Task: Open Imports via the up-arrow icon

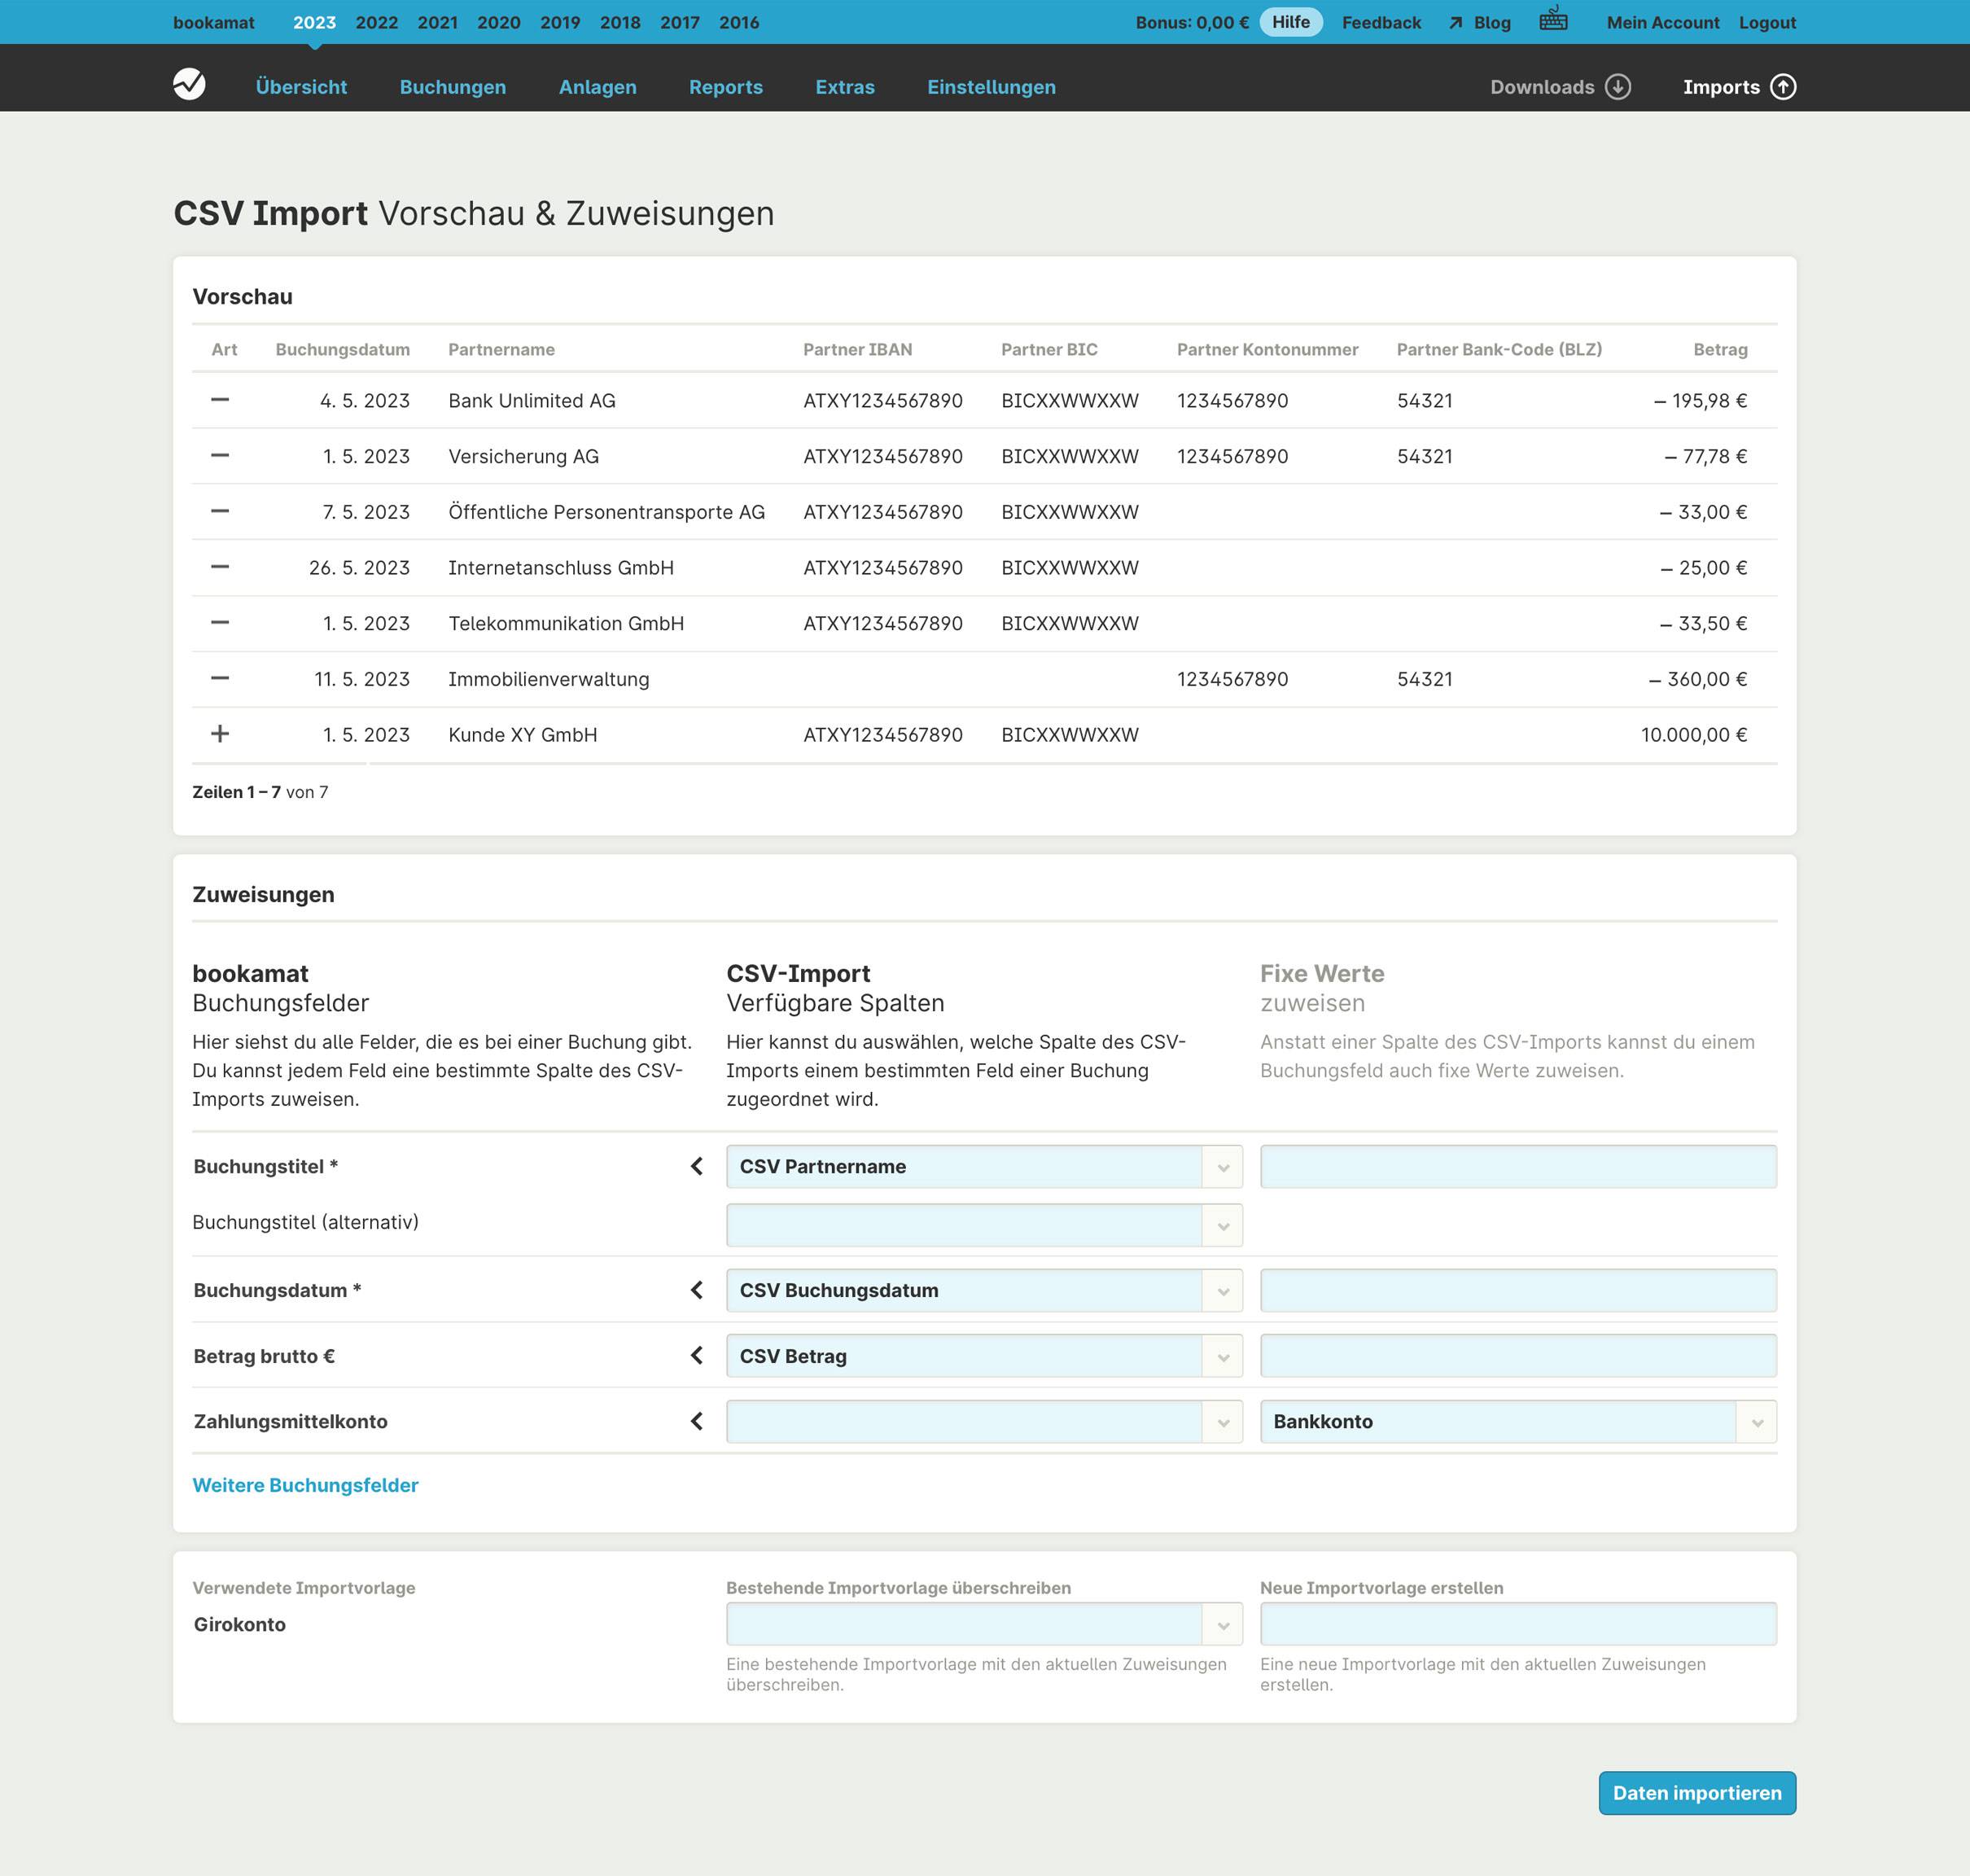Action: [1784, 87]
